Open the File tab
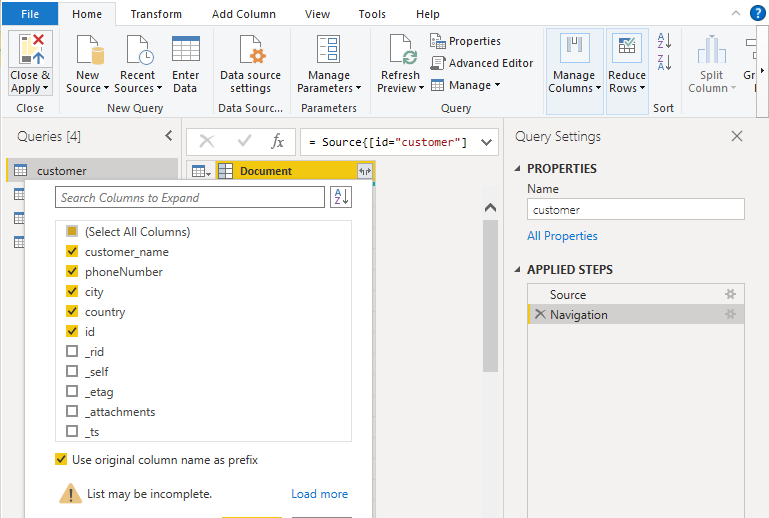The image size is (769, 518). [30, 14]
